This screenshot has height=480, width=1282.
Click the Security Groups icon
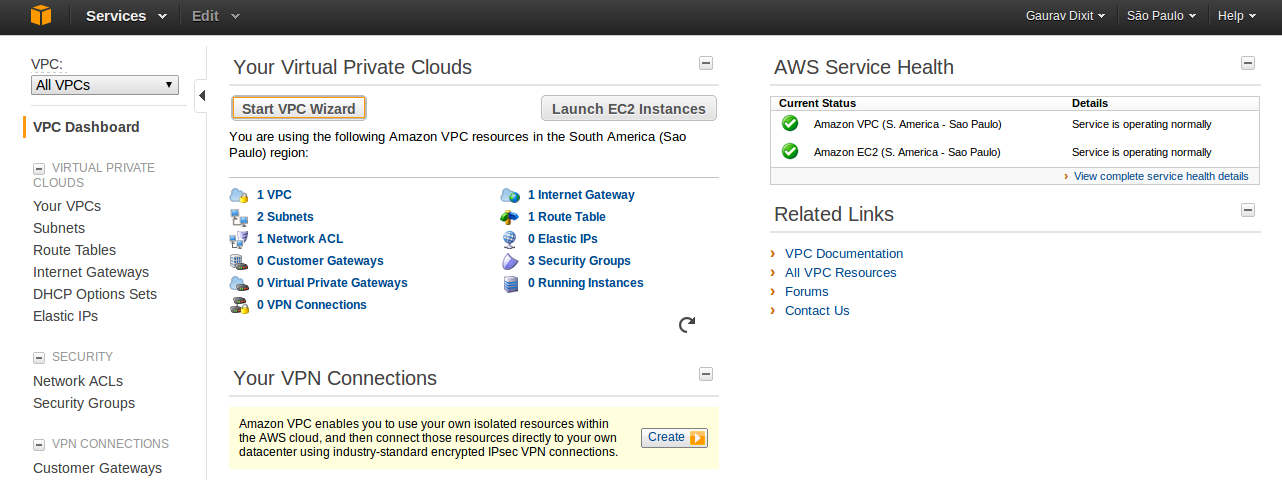click(510, 261)
